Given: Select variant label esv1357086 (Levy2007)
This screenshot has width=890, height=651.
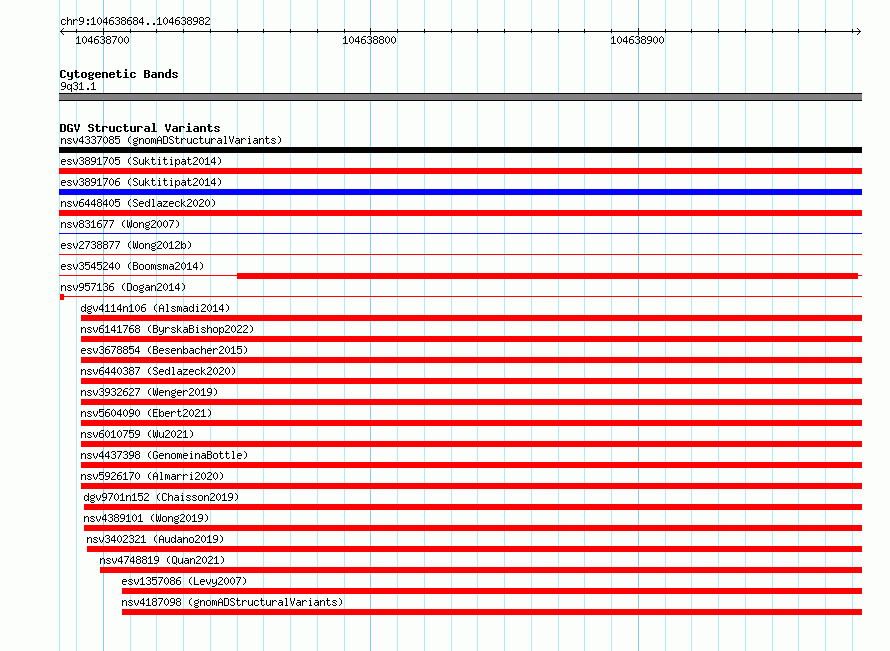Looking at the screenshot, I should (184, 581).
